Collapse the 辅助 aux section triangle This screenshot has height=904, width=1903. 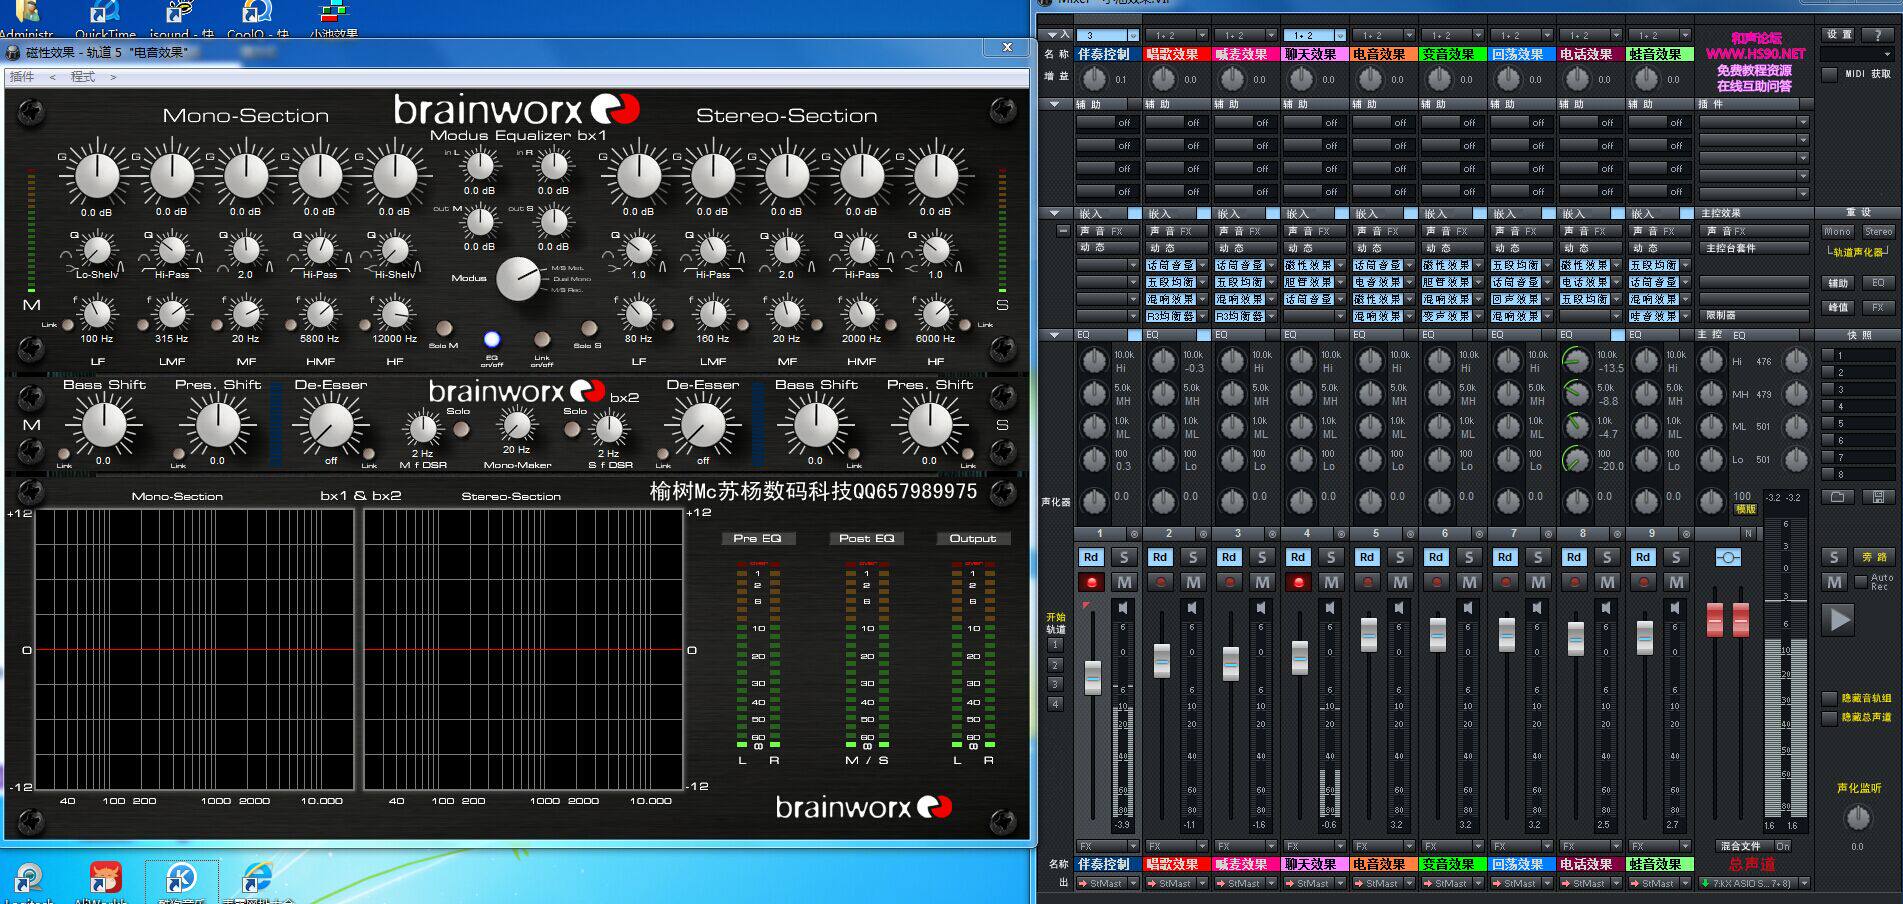[1055, 104]
